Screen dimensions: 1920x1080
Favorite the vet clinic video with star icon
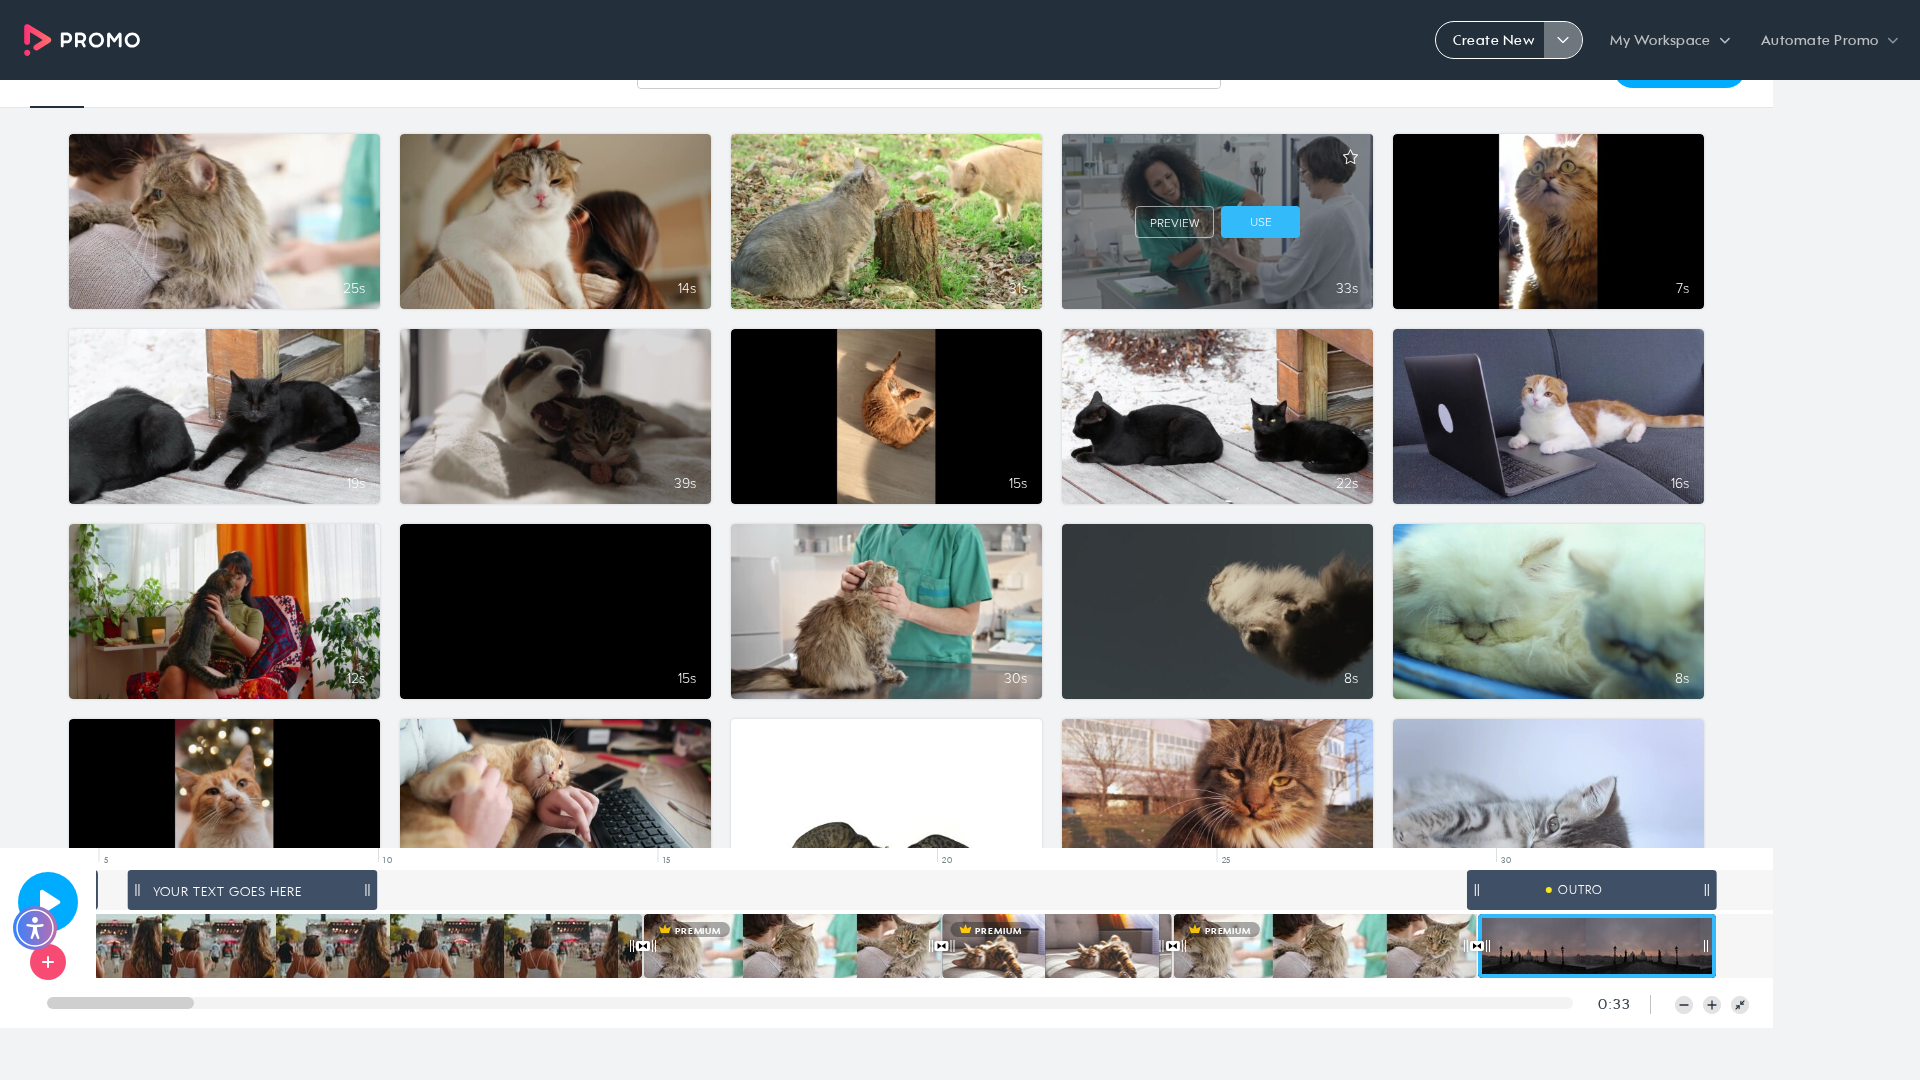point(1350,157)
